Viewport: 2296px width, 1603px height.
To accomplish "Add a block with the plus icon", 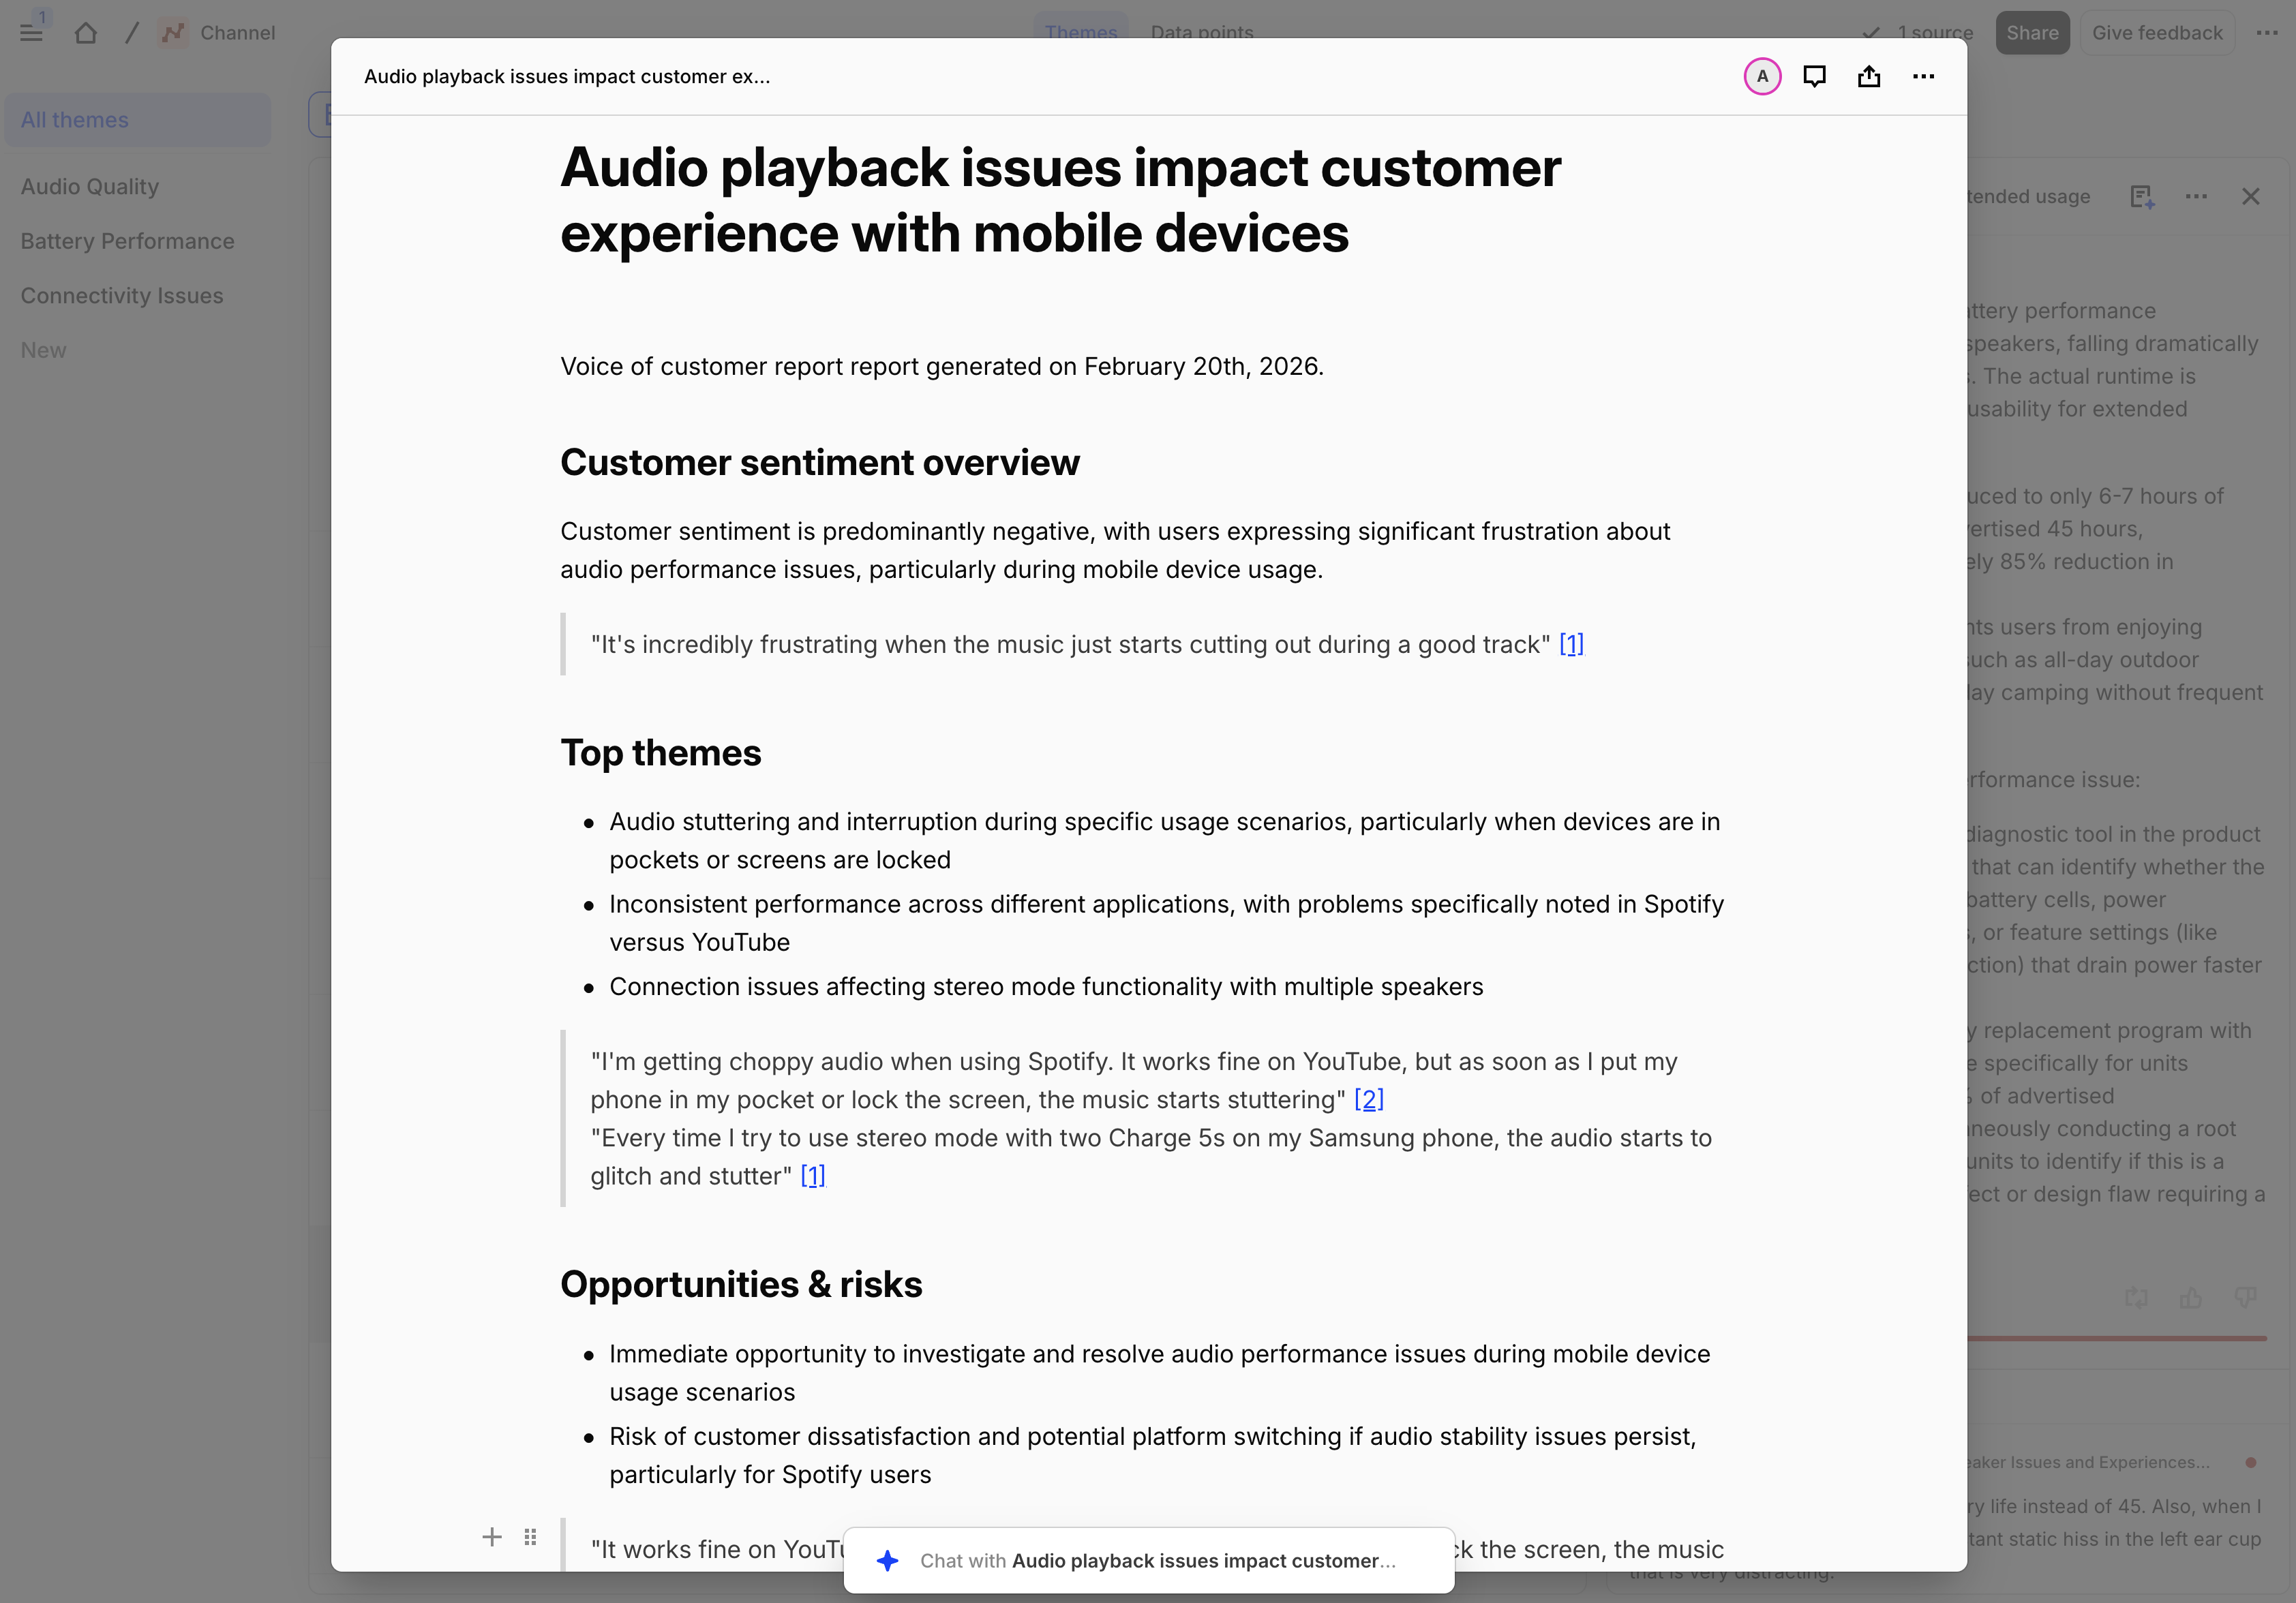I will tap(491, 1536).
